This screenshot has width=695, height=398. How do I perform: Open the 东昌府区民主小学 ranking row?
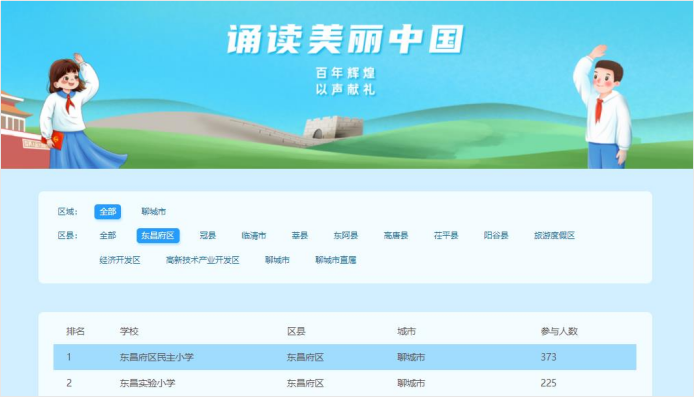click(x=345, y=357)
